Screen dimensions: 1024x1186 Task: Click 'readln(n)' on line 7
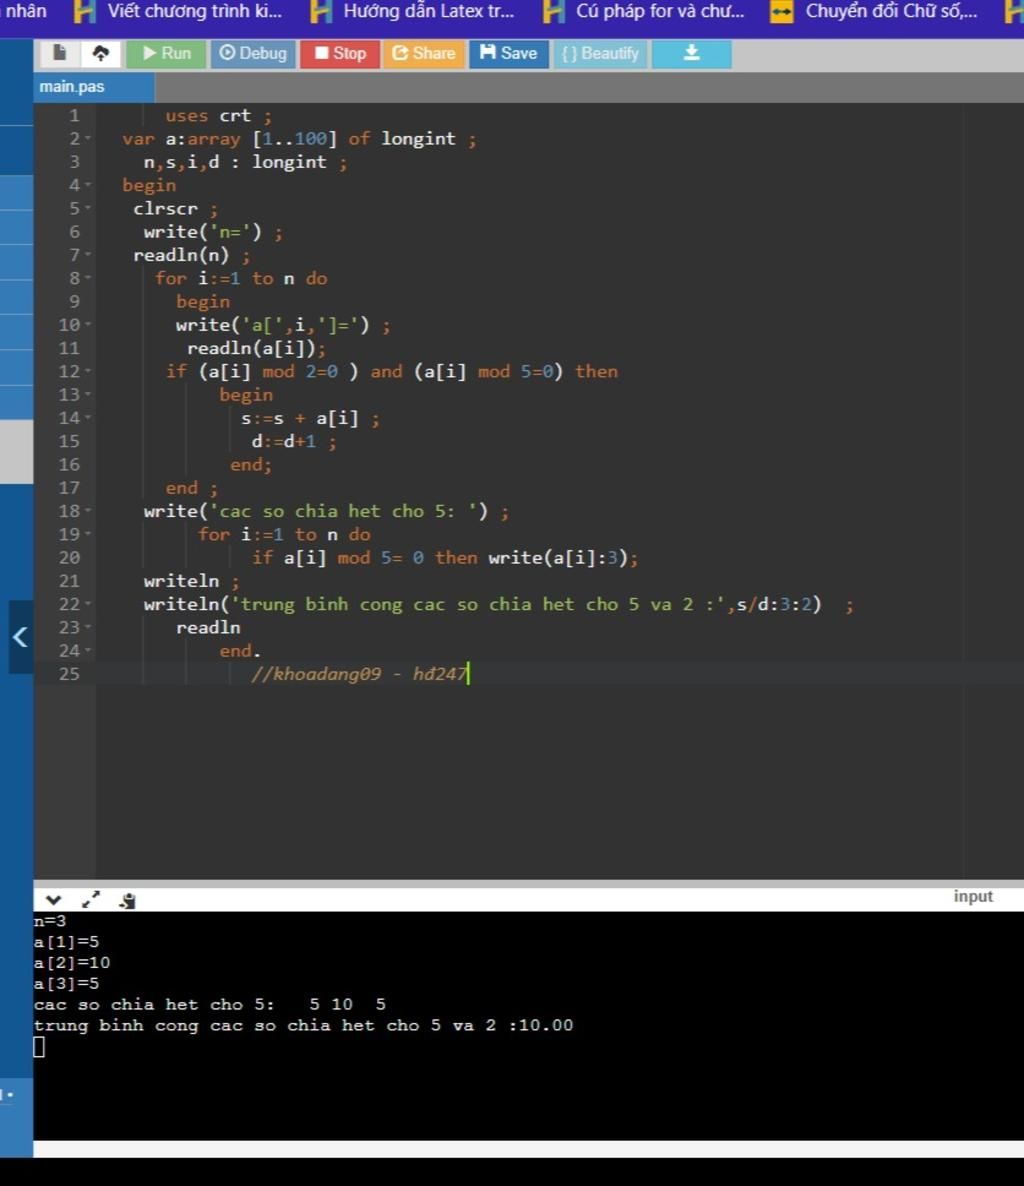[x=181, y=255]
